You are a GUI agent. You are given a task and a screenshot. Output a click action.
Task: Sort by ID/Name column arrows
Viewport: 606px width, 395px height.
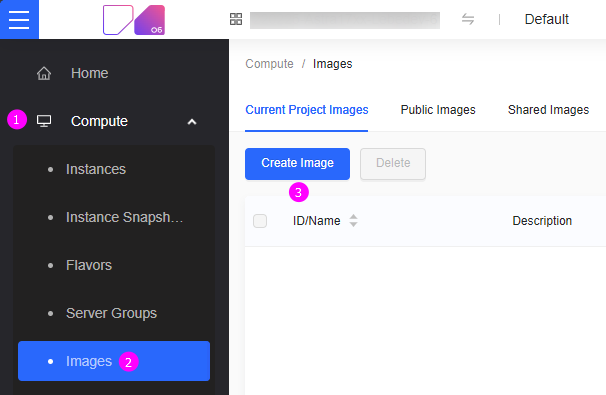353,221
